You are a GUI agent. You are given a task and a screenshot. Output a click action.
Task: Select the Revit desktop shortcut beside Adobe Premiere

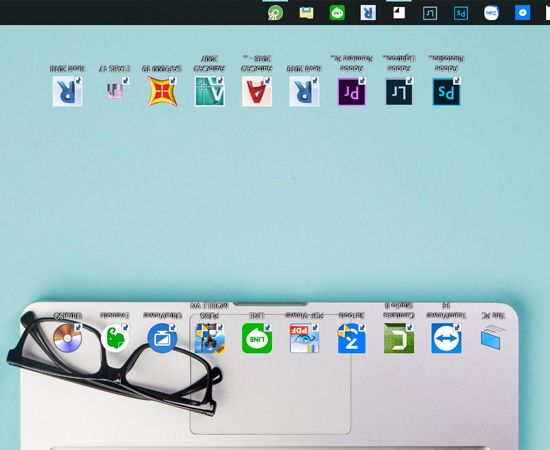click(304, 92)
